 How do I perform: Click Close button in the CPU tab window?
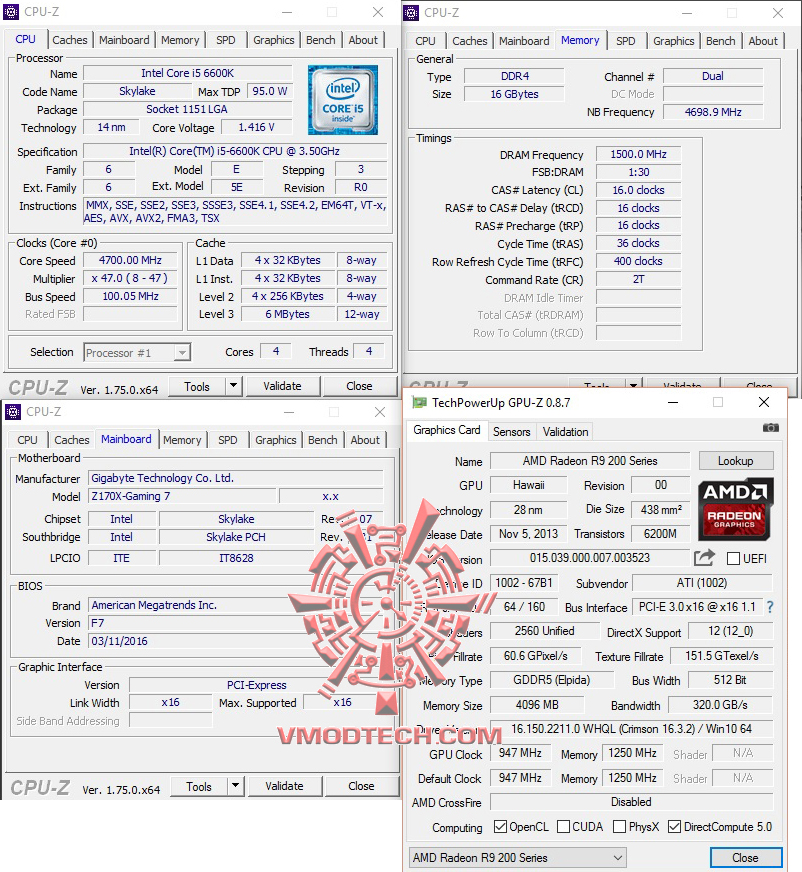point(359,386)
